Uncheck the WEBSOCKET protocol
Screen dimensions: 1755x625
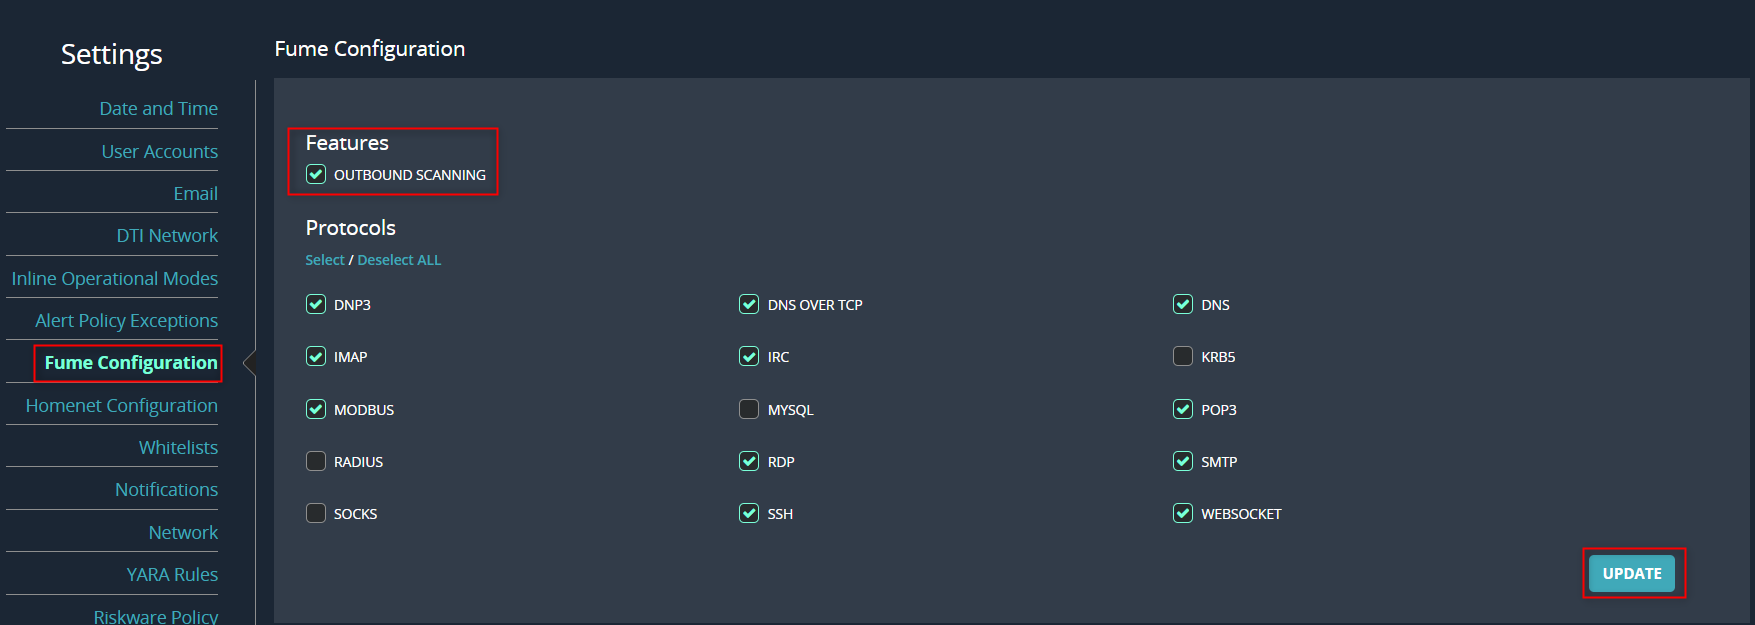coord(1182,513)
